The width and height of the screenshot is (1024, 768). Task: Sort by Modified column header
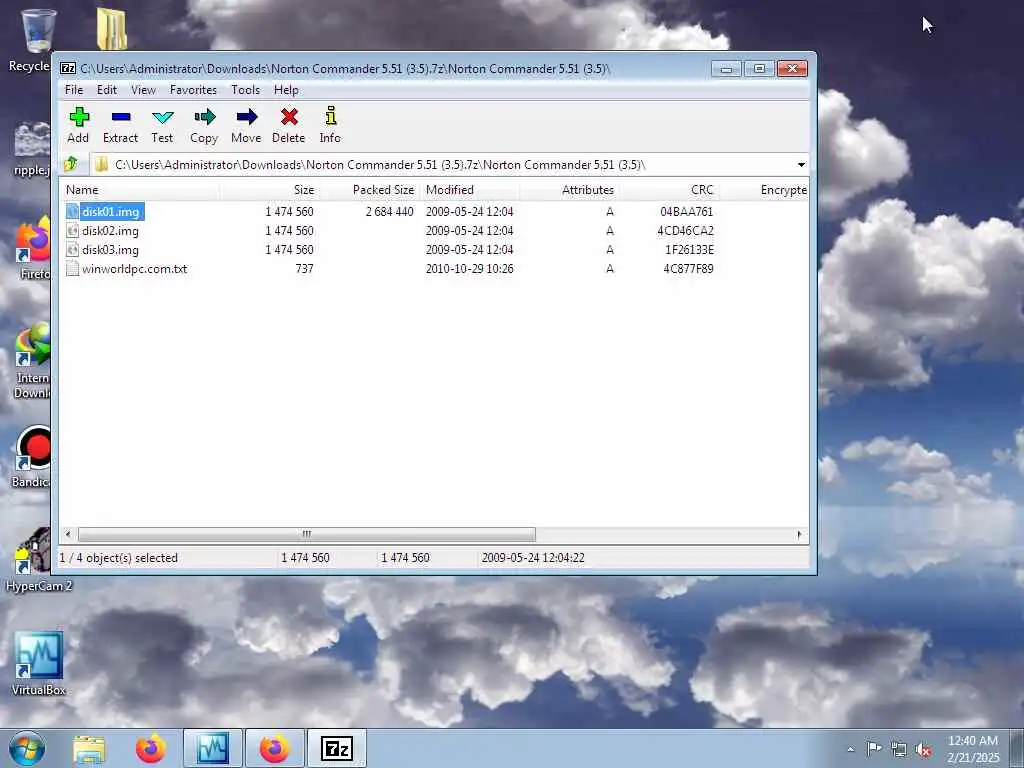pos(470,190)
